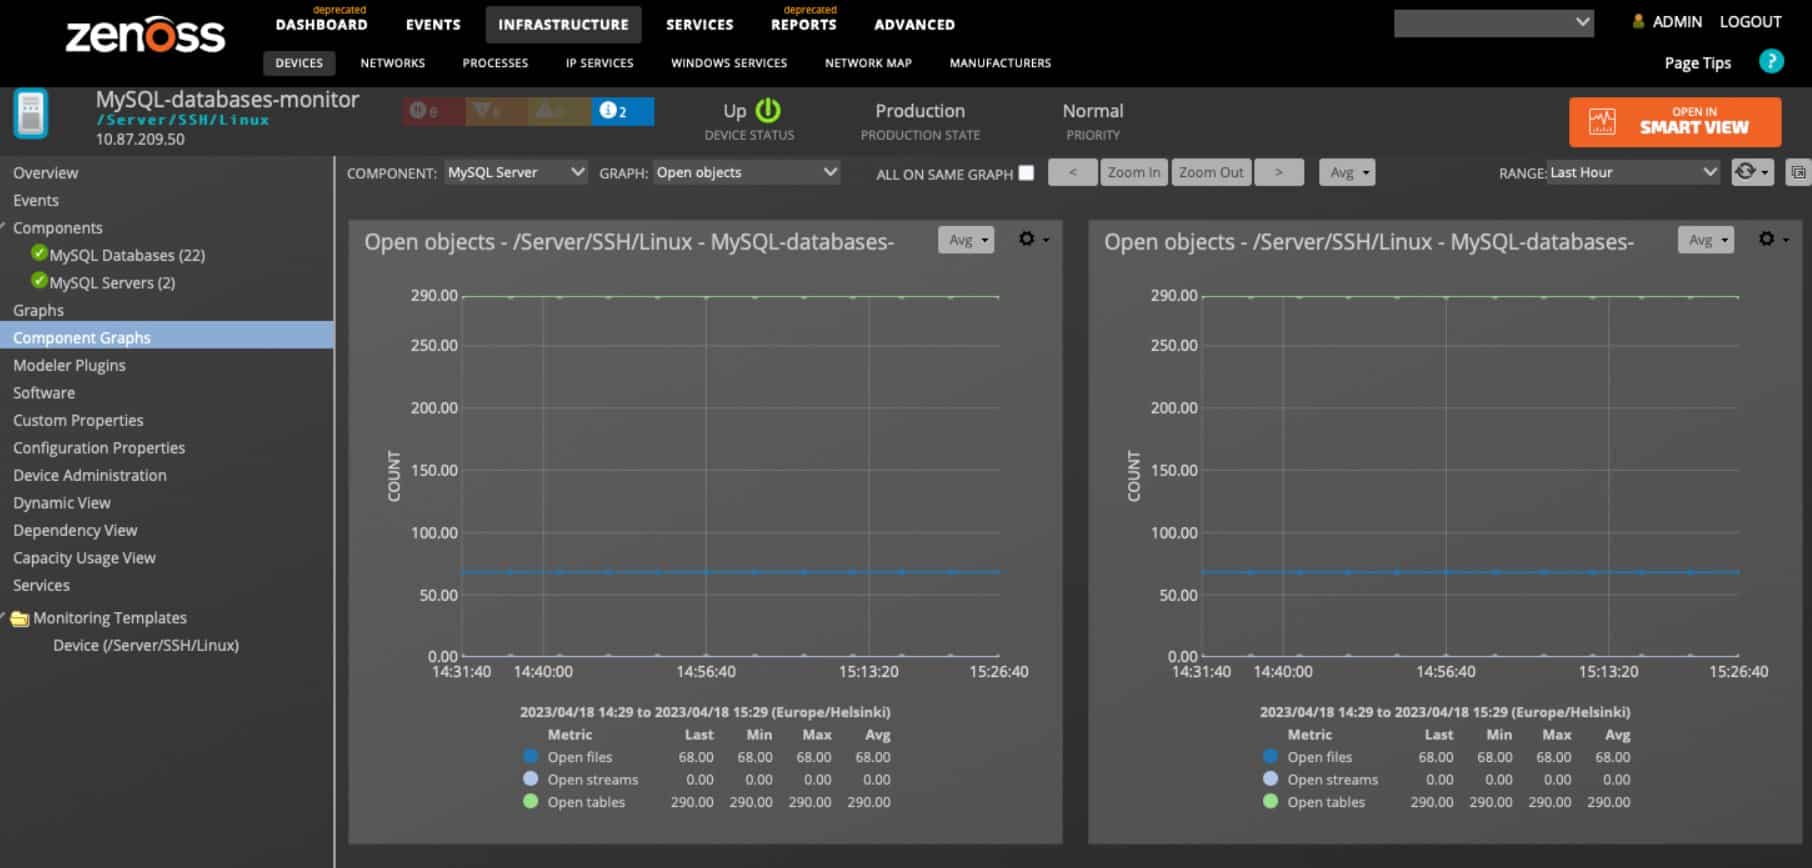Open the toolbar Avg aggregation dropdown

[x=1347, y=172]
